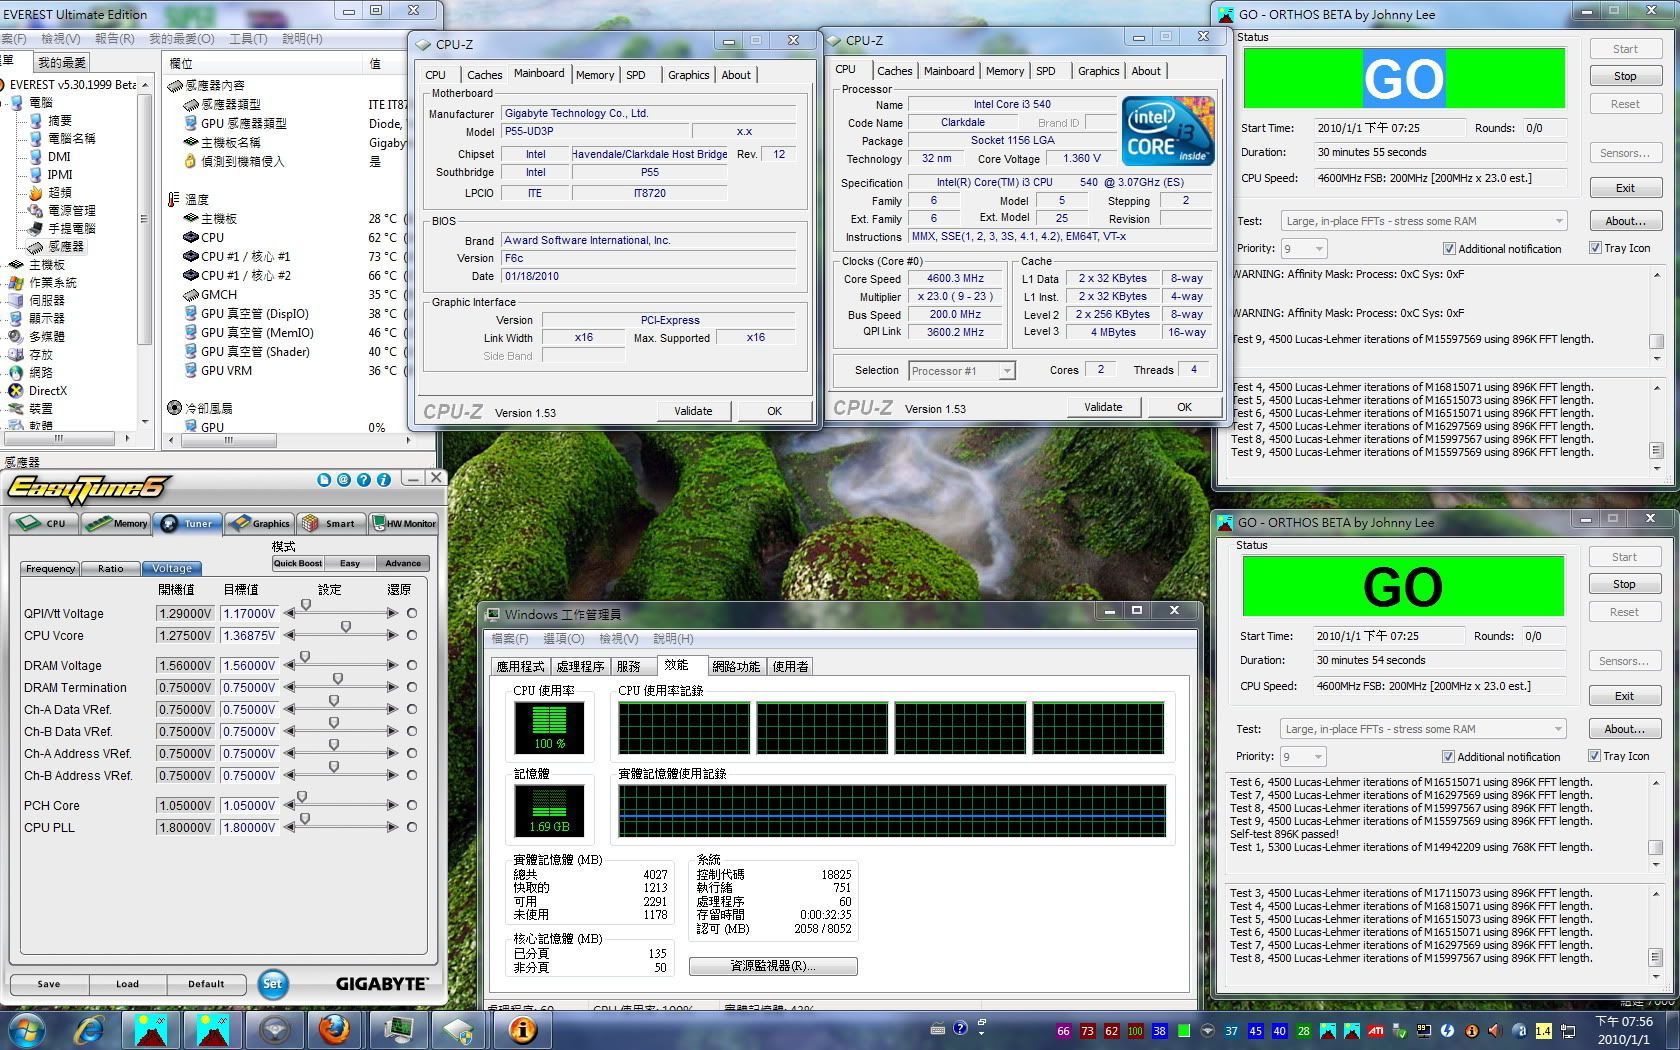This screenshot has height=1050, width=1680.
Task: Select 電源管理 item in EVEREST tree
Action: (x=72, y=210)
